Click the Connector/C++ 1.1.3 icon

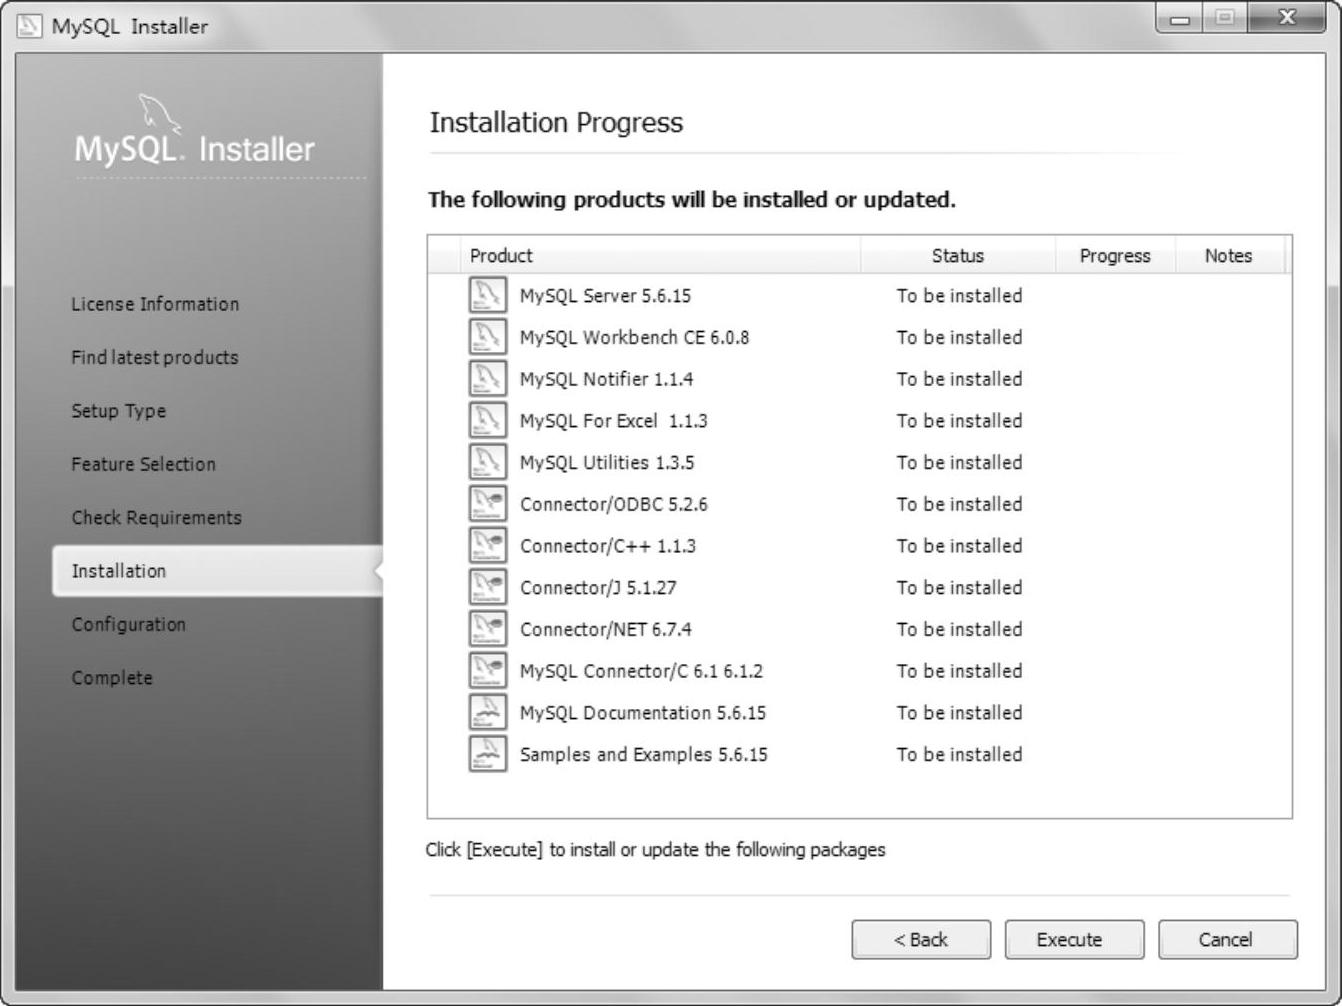[x=487, y=546]
